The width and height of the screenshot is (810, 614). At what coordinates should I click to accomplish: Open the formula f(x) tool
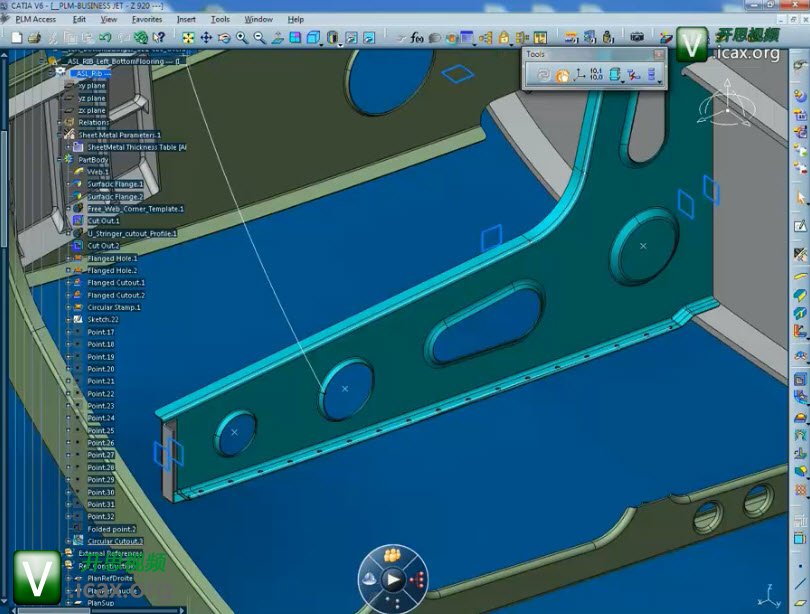point(417,38)
